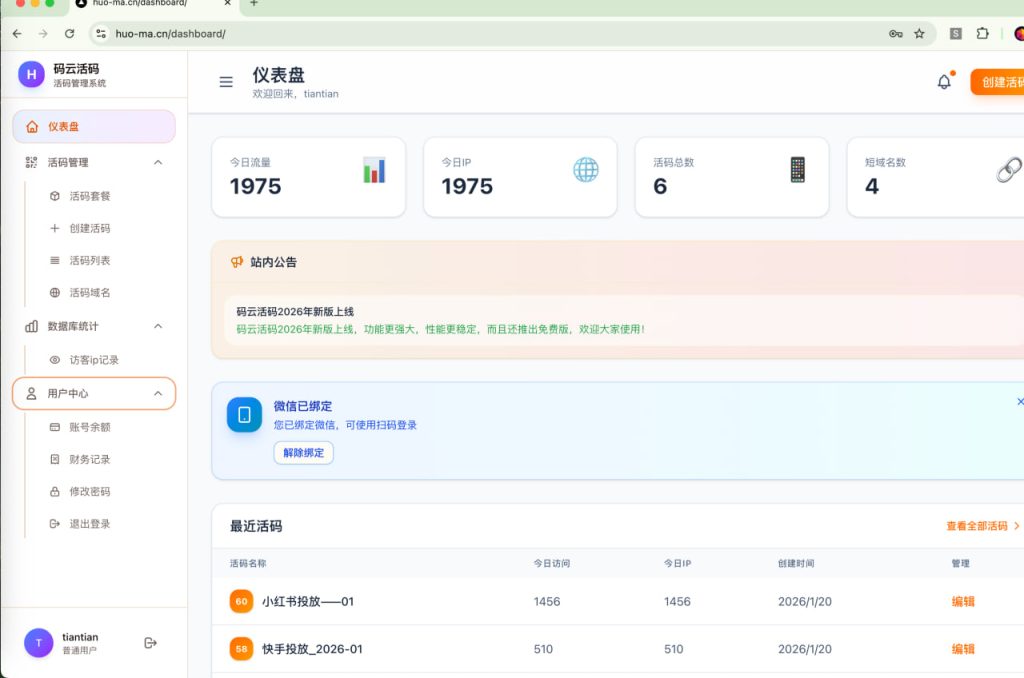Click the orange 创建活码 button
This screenshot has height=678, width=1024.
(999, 82)
